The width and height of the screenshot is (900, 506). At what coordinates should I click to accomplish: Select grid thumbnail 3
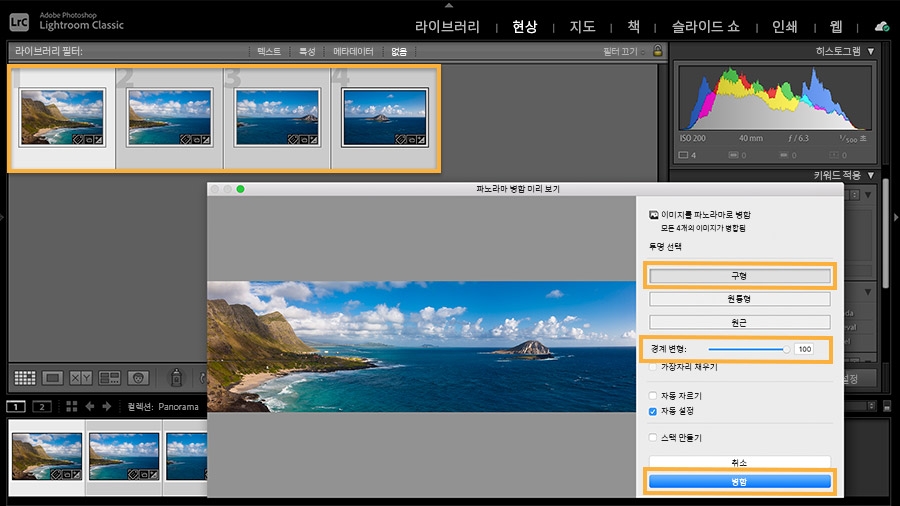point(277,118)
